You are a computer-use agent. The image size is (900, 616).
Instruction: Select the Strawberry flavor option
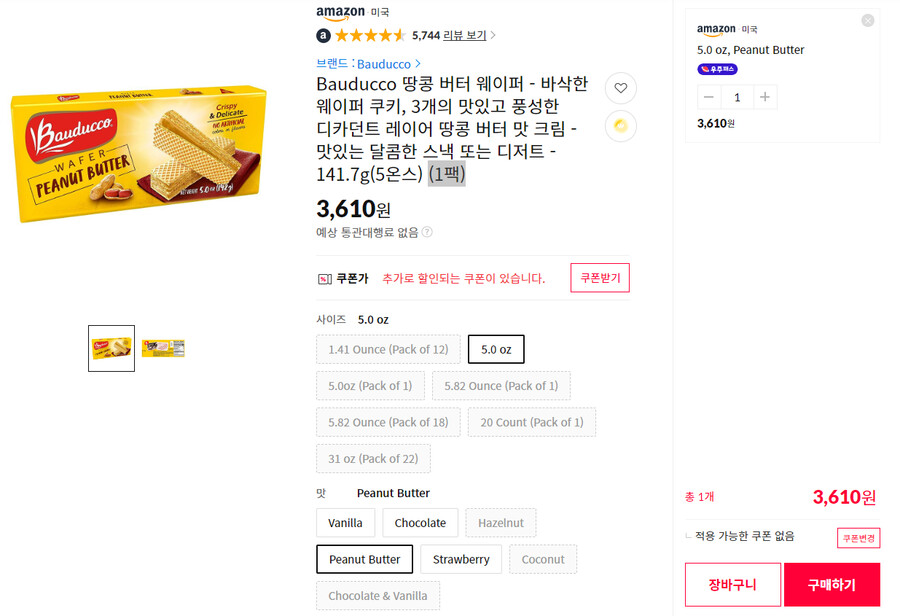(461, 559)
